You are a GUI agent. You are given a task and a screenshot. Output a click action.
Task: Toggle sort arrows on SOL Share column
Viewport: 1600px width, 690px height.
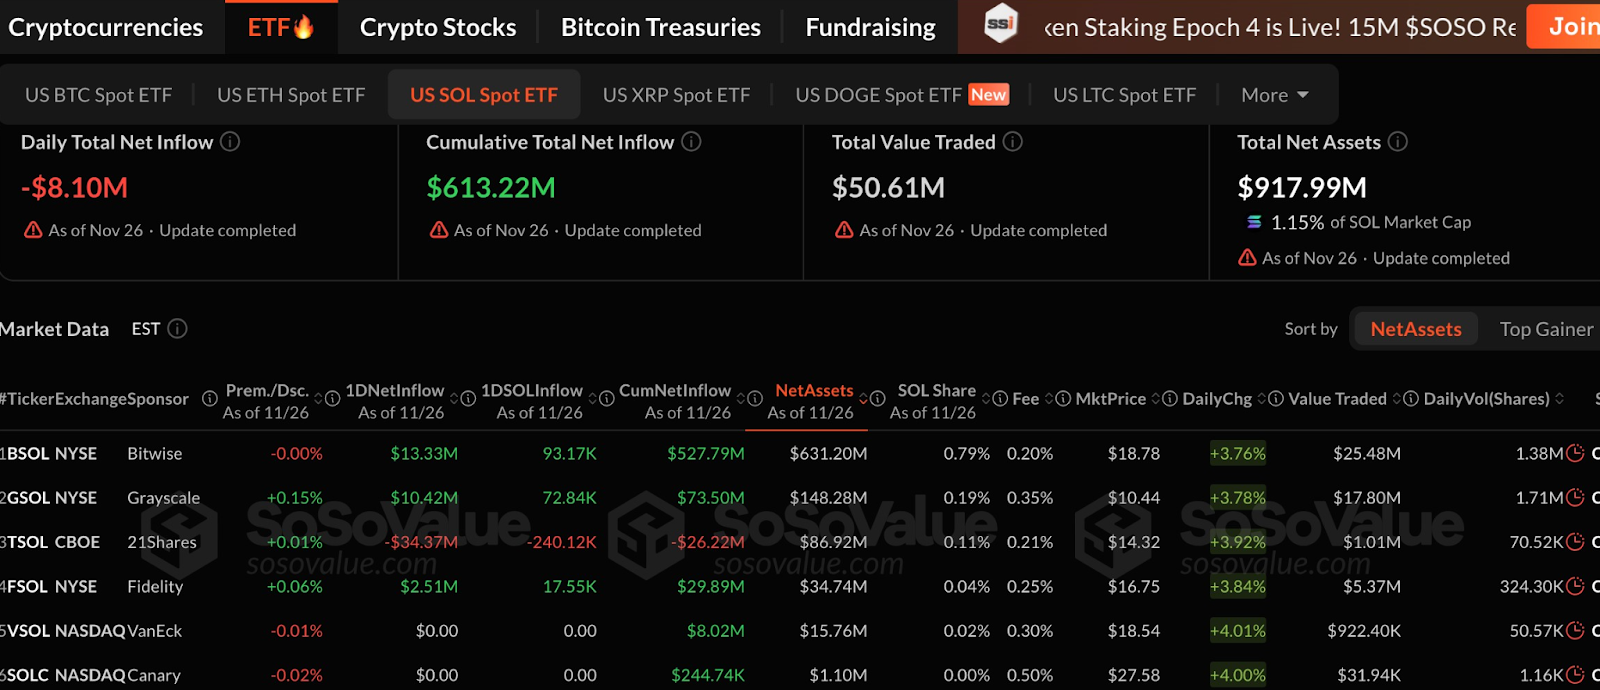coord(986,399)
